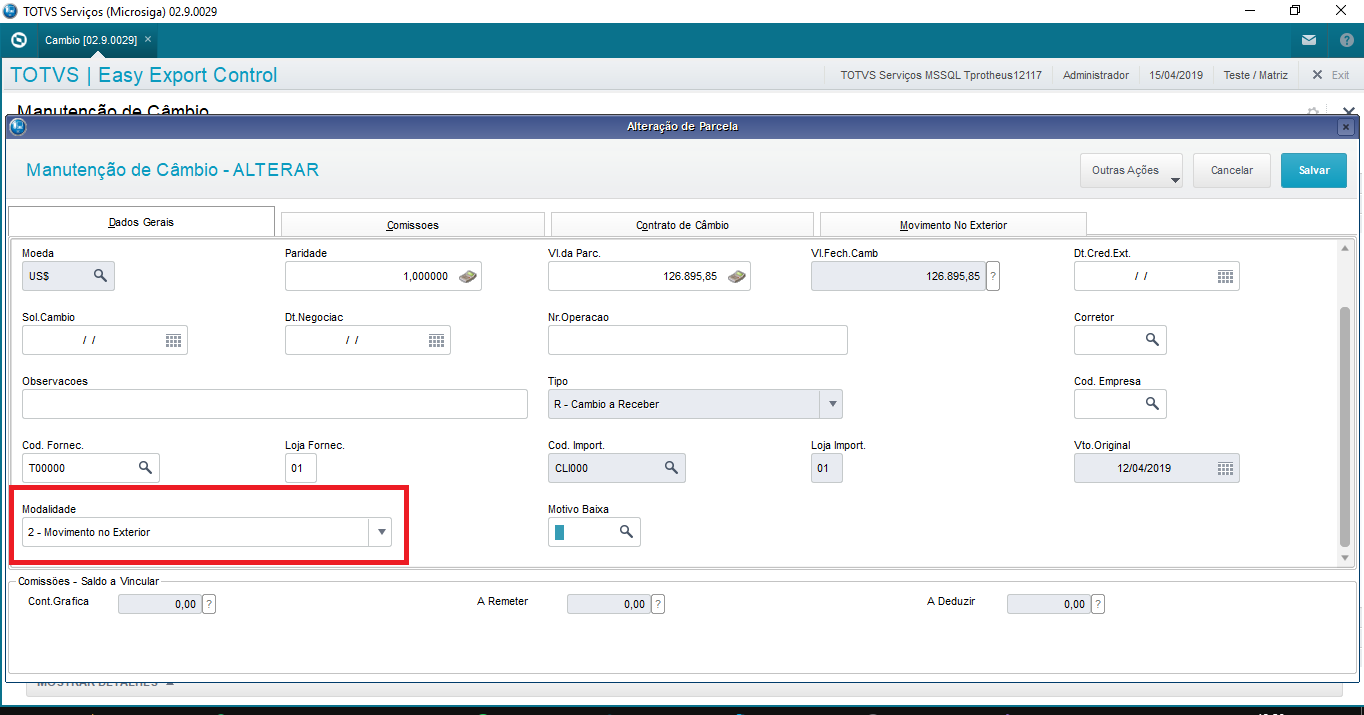Click the Exit button in header

(x=1331, y=75)
